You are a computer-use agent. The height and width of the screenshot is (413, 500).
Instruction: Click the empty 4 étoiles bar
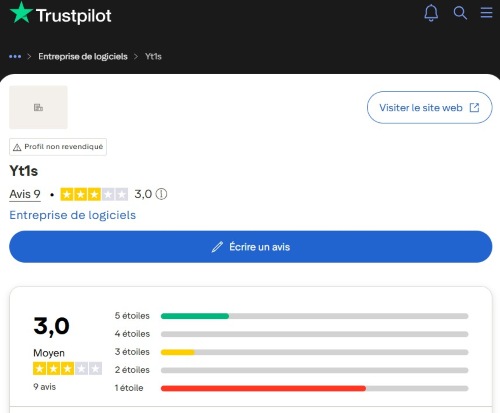[x=315, y=334]
